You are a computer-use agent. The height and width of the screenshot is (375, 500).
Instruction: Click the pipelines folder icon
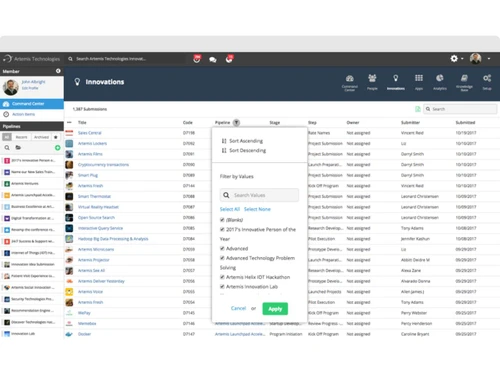(x=18, y=147)
